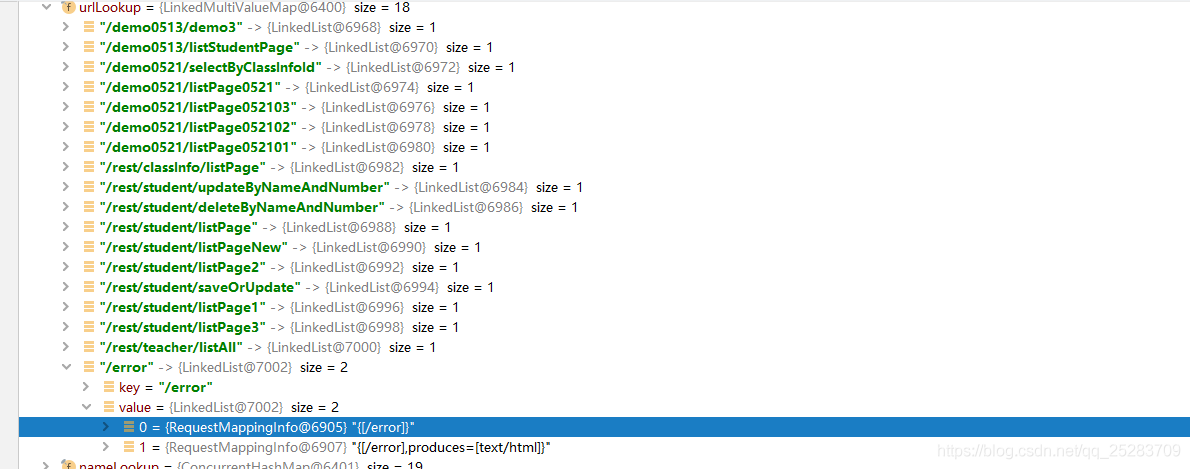Viewport: 1190px width, 469px height.
Task: Collapse the "/error" entry
Action: [67, 367]
